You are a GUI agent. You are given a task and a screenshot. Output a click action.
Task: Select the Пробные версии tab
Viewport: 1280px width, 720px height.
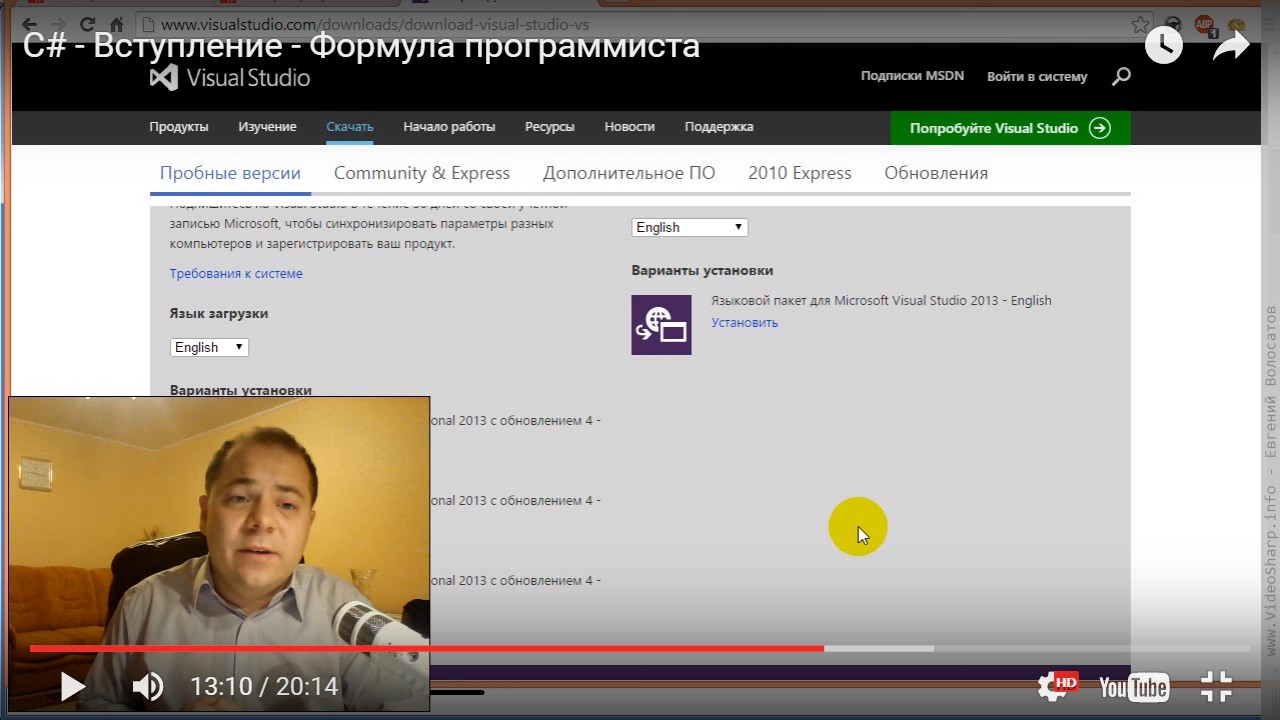coord(230,173)
